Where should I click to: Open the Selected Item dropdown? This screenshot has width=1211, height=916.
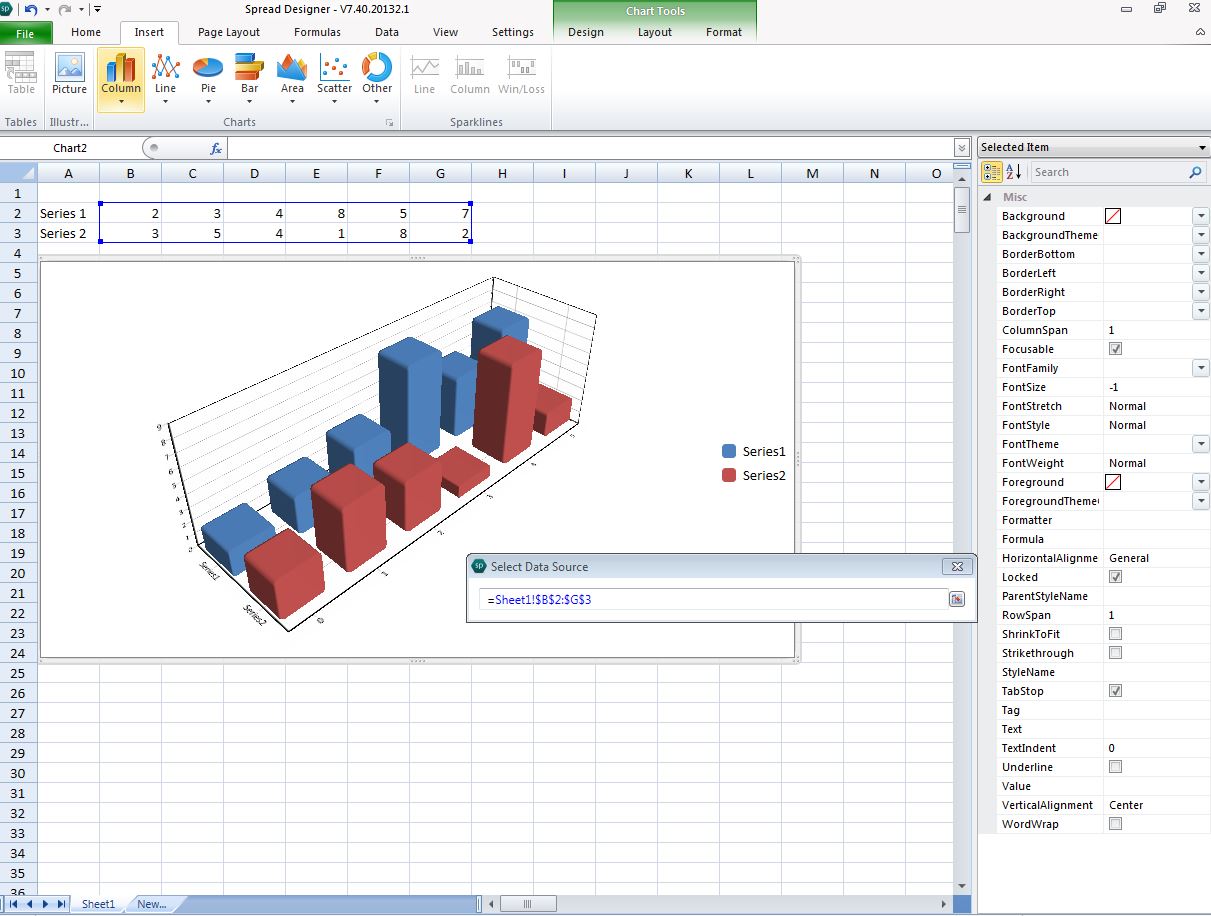[x=1202, y=148]
